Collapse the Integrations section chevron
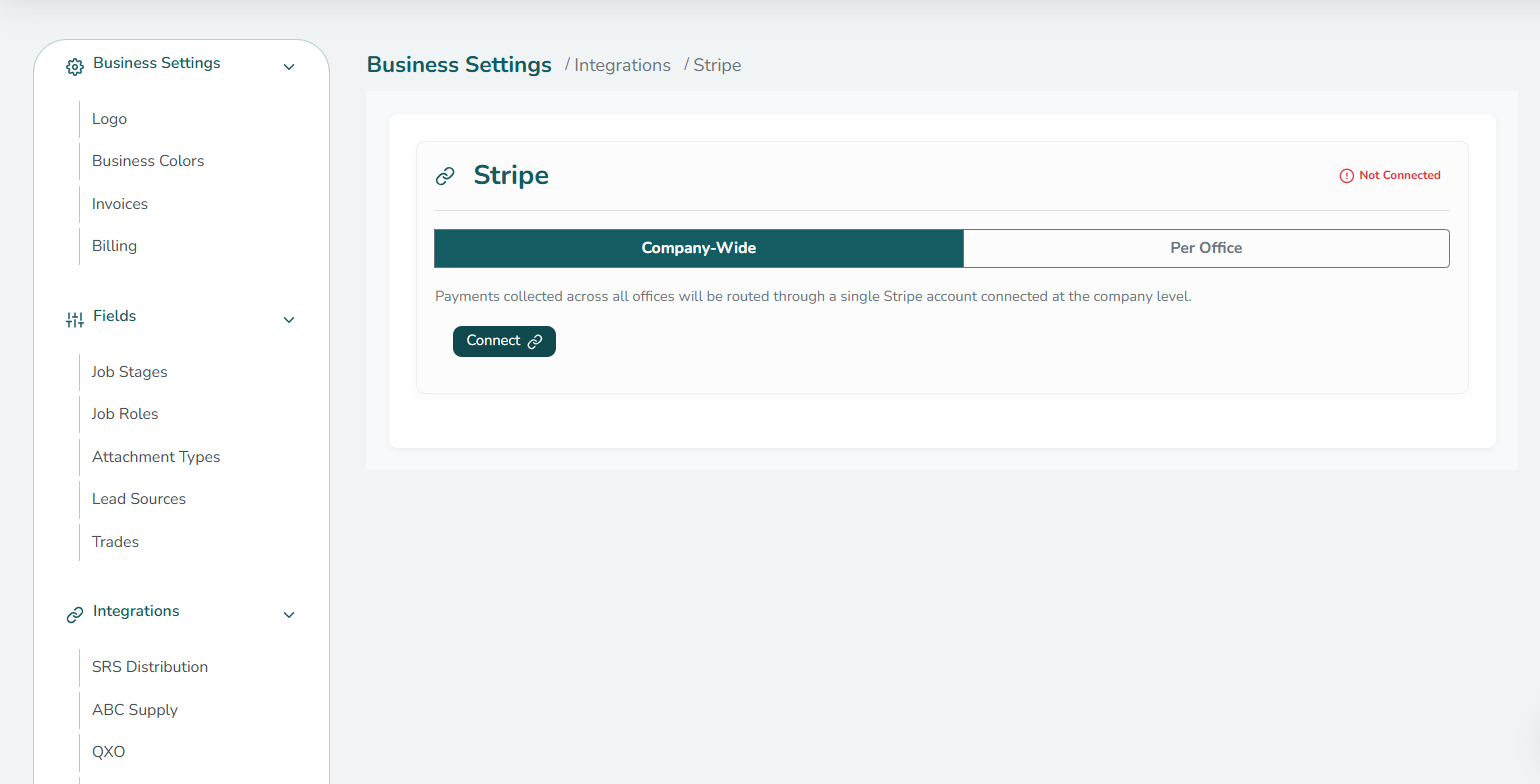 289,615
